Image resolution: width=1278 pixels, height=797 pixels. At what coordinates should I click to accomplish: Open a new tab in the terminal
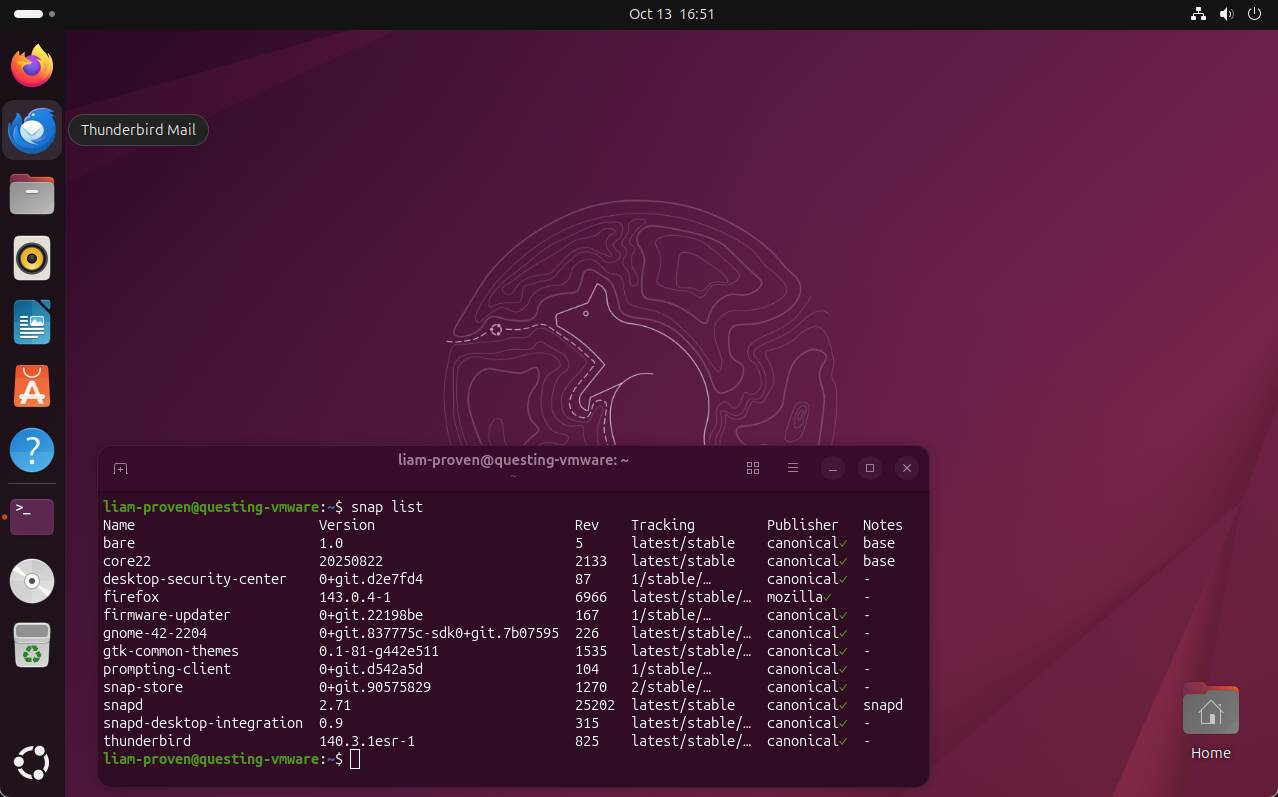120,468
